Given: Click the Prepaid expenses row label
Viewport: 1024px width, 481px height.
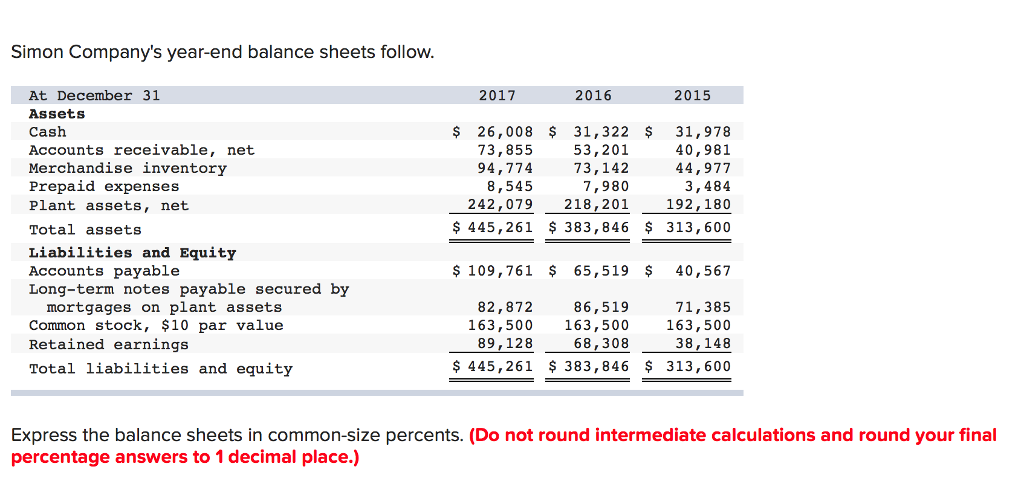Looking at the screenshot, I should click(104, 186).
